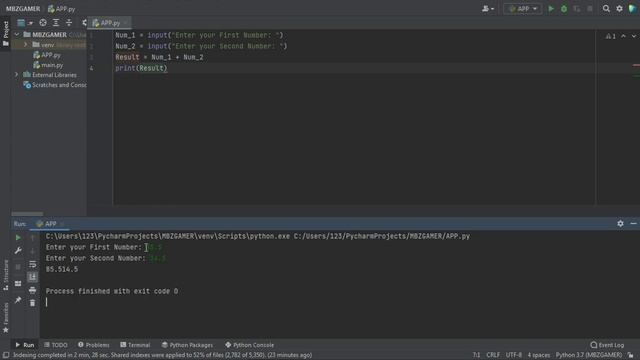Close the APP.py editor tab
Viewport: 640px width, 360px height.
click(125, 23)
